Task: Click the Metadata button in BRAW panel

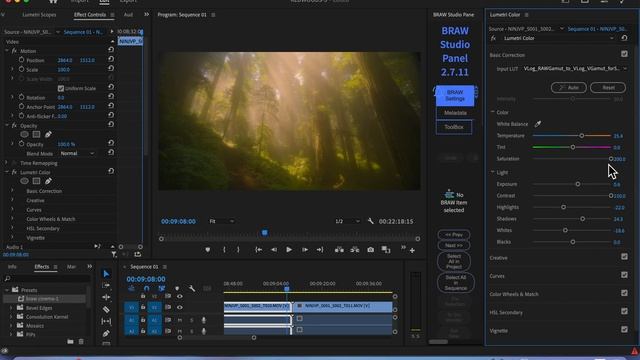Action: (x=455, y=113)
